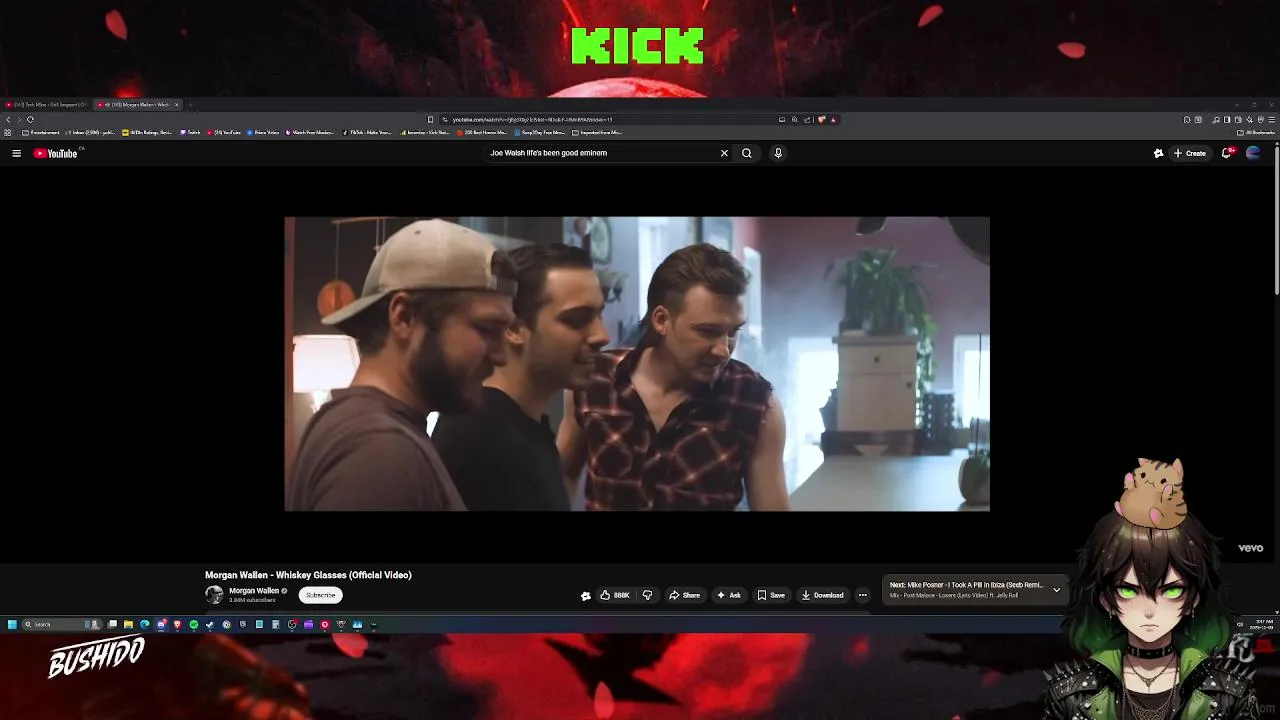Open Steam from the taskbar
This screenshot has width=1280, height=720.
pos(209,624)
